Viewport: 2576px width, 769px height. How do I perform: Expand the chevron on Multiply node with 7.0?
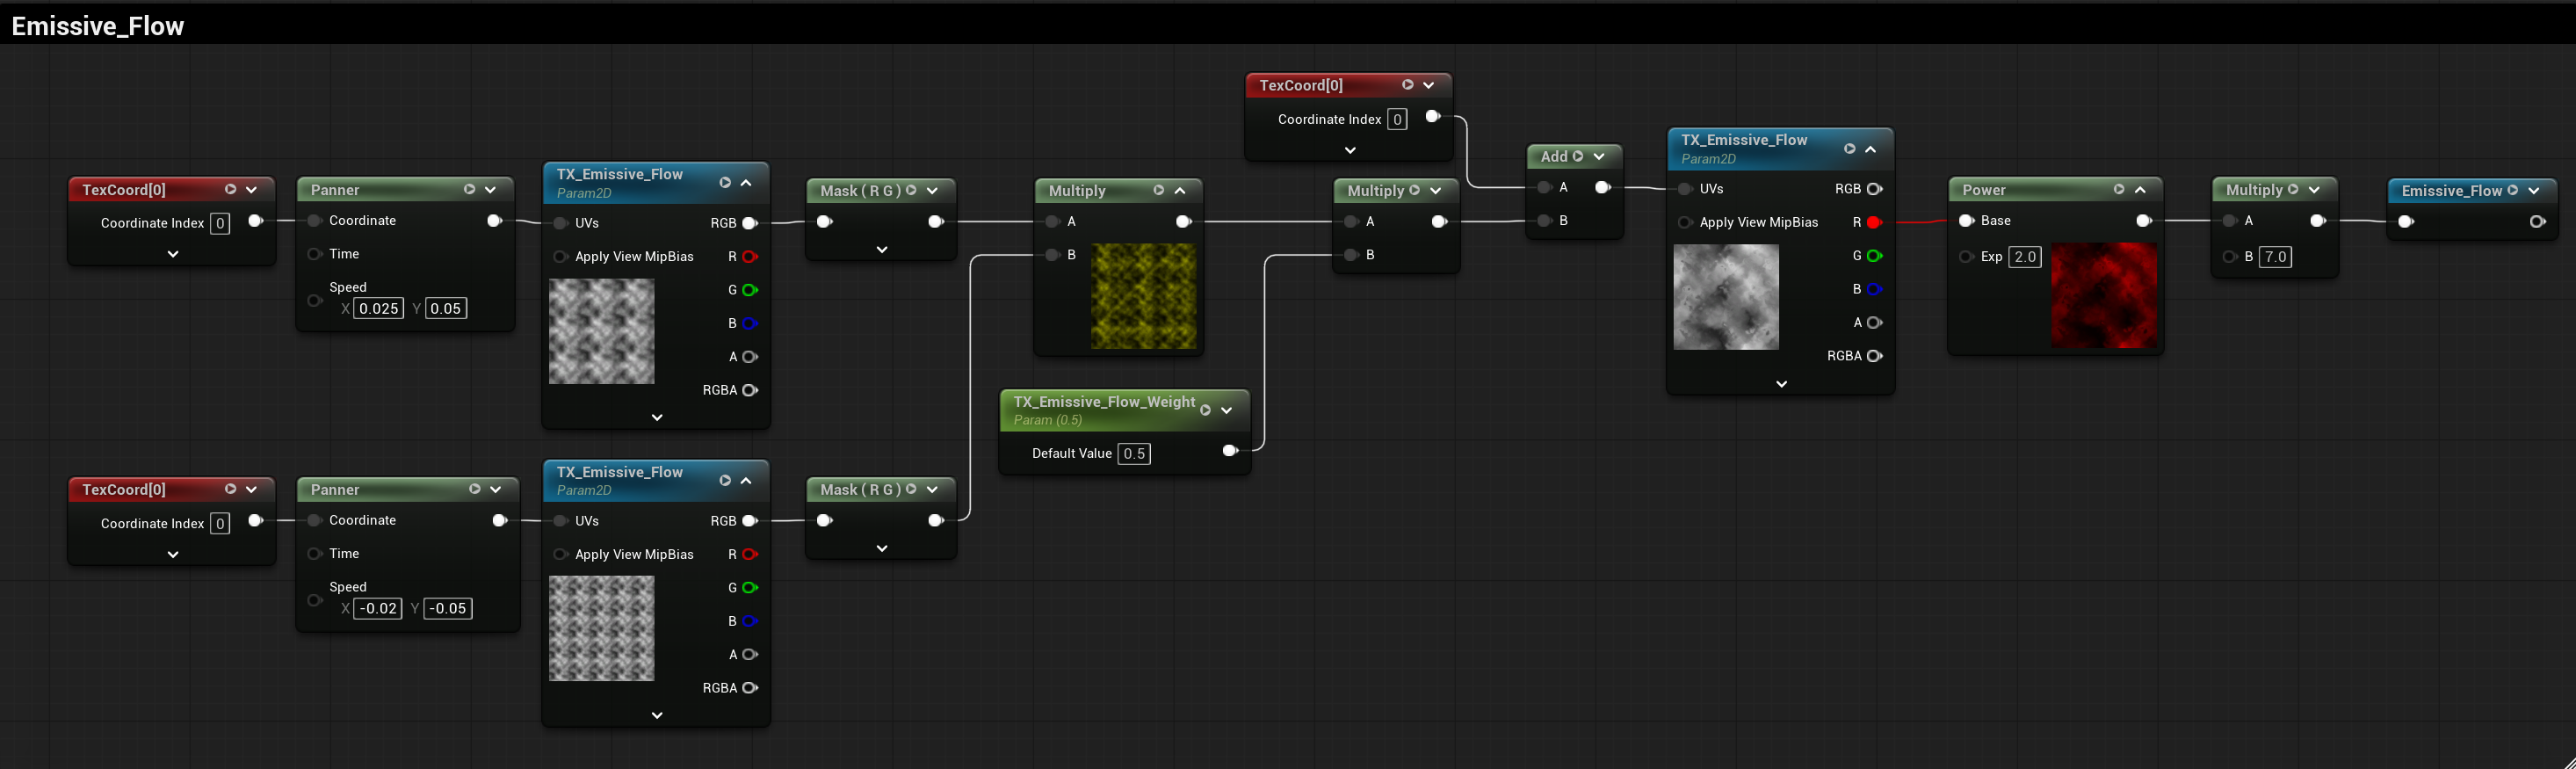coord(2314,189)
